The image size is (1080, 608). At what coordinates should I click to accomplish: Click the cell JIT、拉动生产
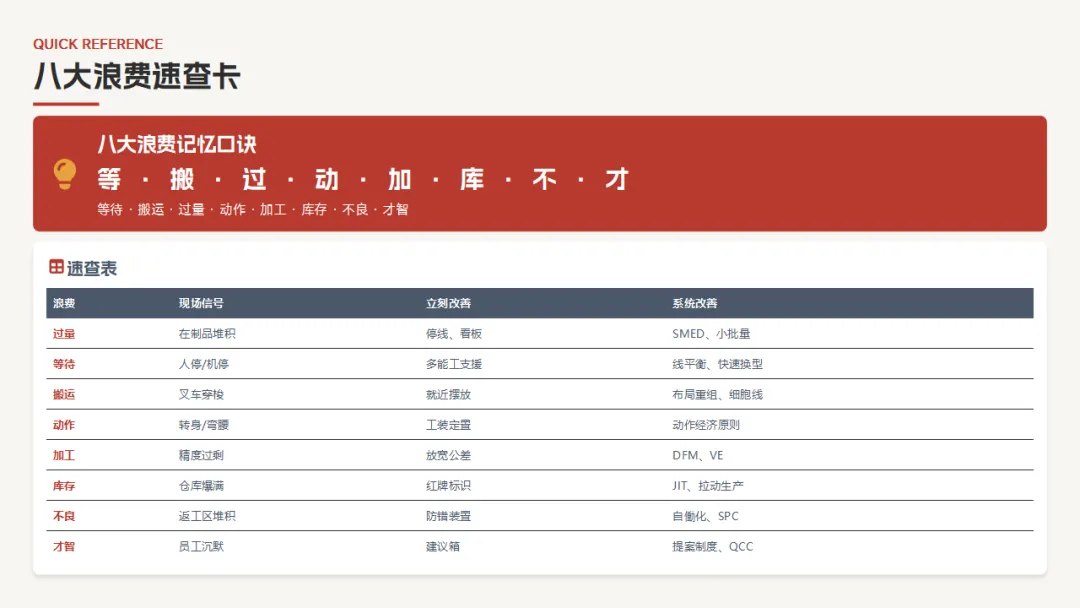coord(708,485)
